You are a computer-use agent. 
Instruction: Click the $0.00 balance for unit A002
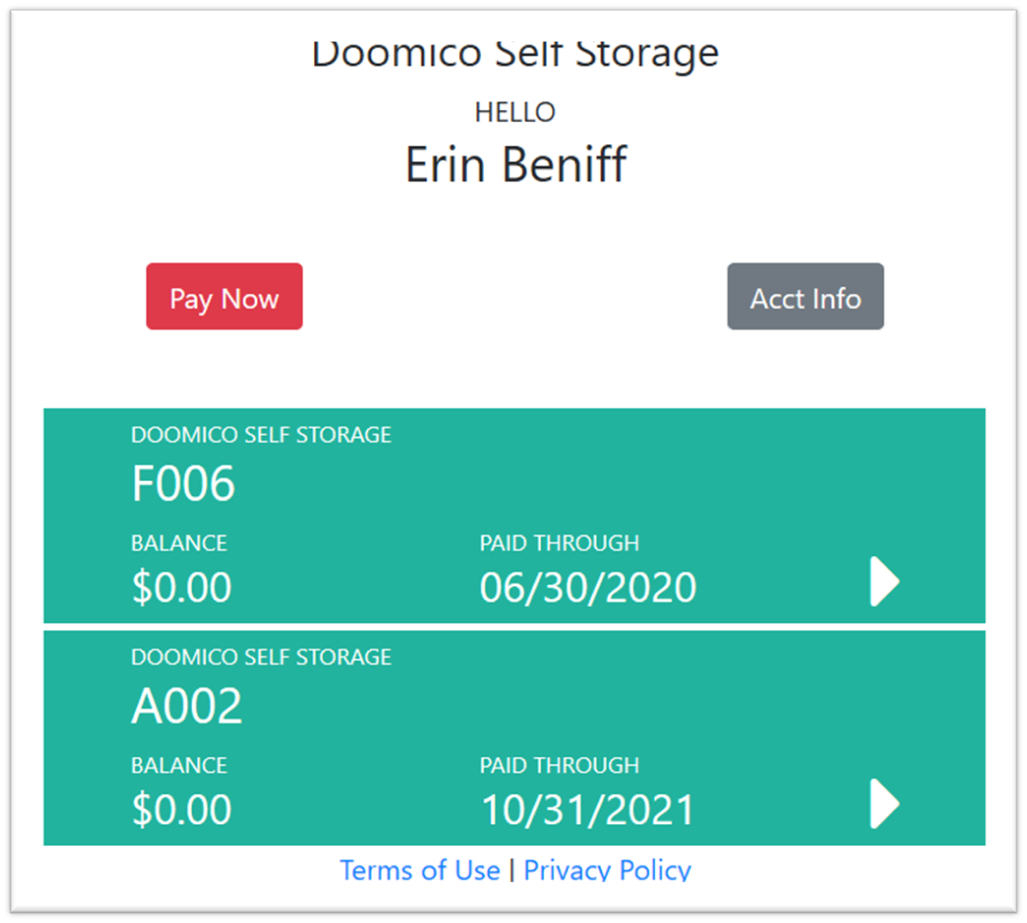(x=181, y=809)
